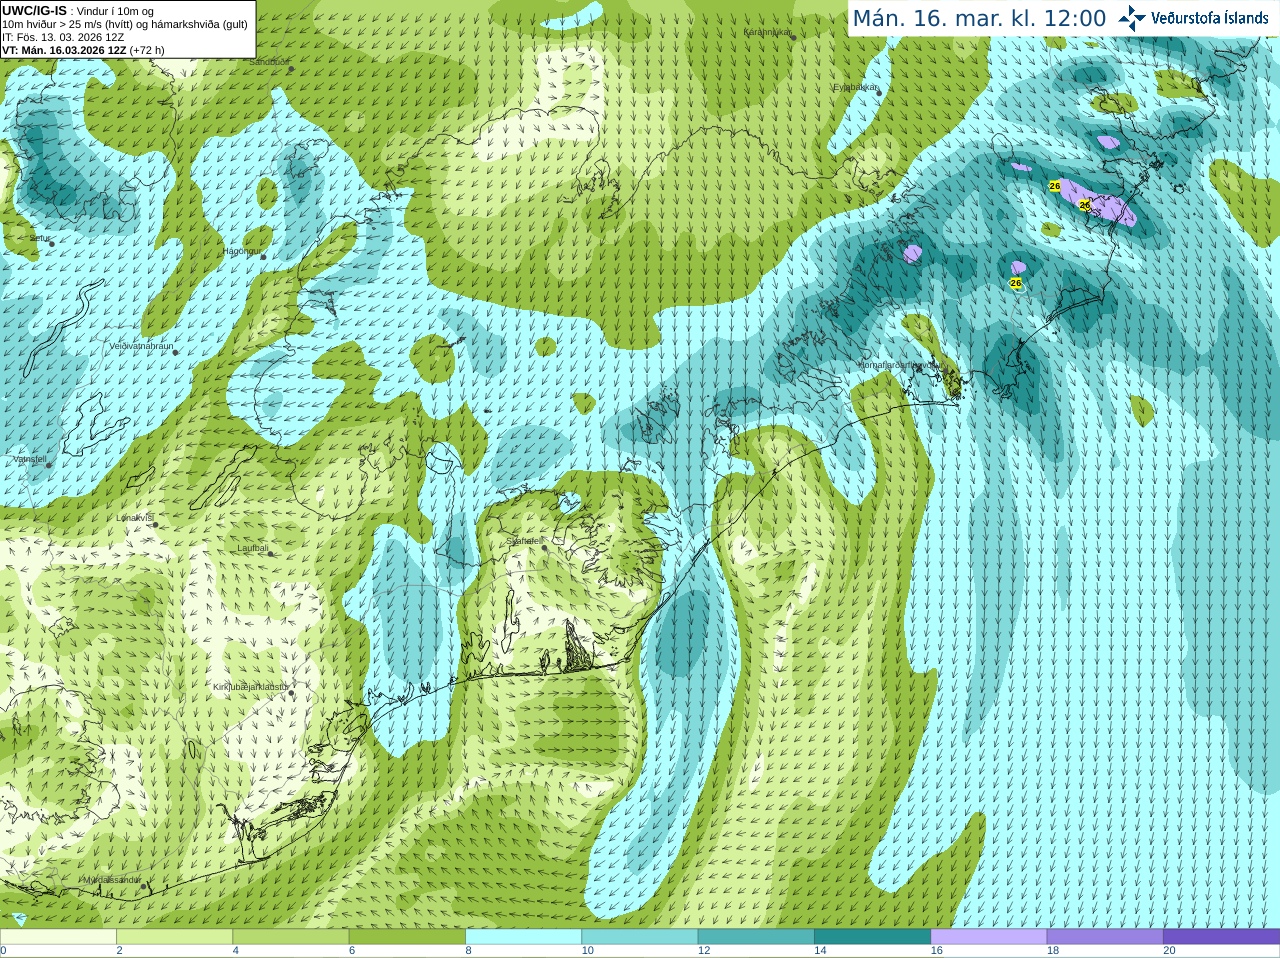Pick the 12–14 teal legend swatch
The height and width of the screenshot is (958, 1280).
pos(755,937)
